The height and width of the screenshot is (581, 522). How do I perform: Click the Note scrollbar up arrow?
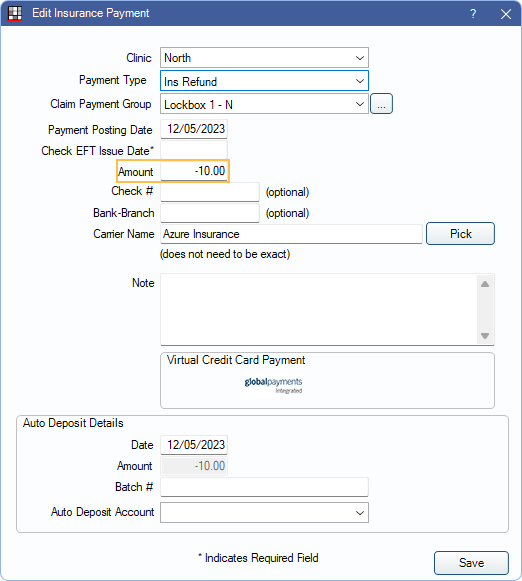[485, 284]
